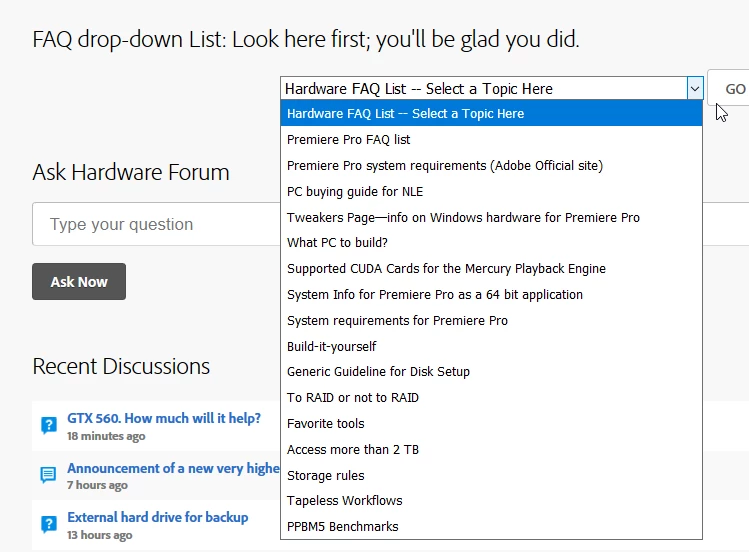749x552 pixels.
Task: Open 'Announcement of a new very highe' discussion
Action: coord(173,468)
